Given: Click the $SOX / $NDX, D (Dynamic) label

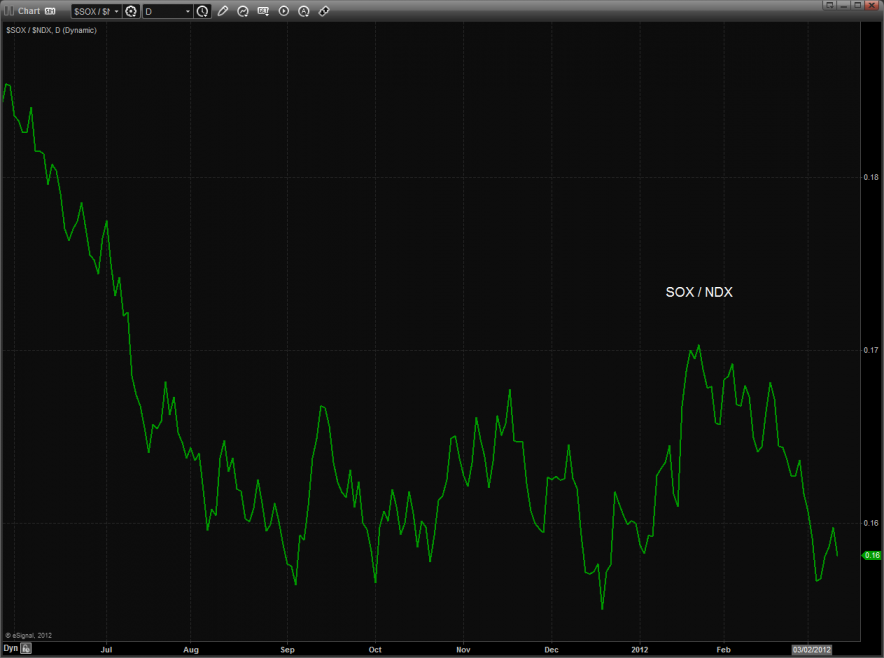Looking at the screenshot, I should tap(50, 30).
